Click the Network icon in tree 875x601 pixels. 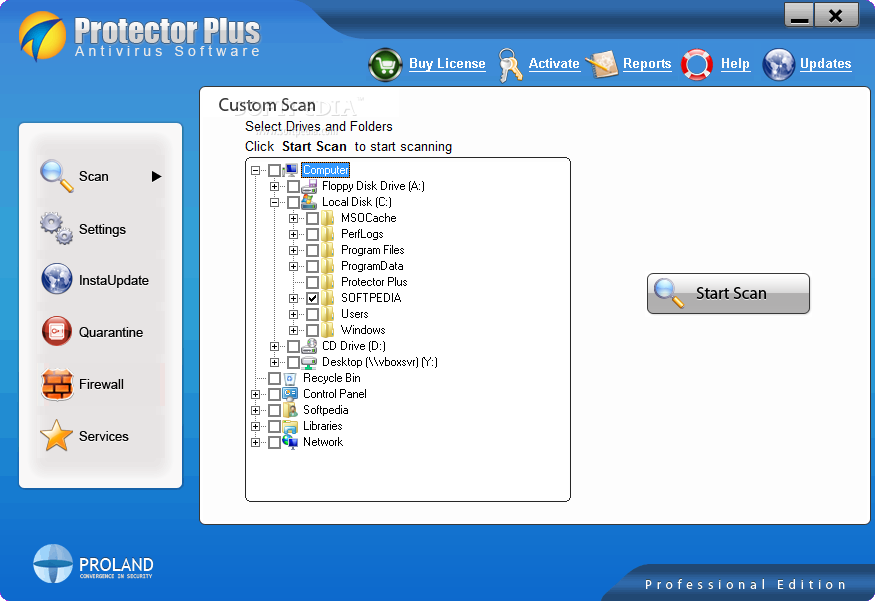[x=290, y=442]
